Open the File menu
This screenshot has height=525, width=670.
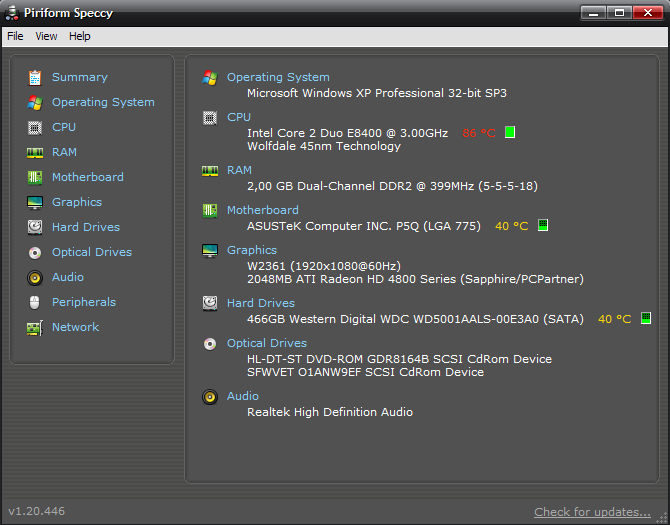click(x=15, y=36)
